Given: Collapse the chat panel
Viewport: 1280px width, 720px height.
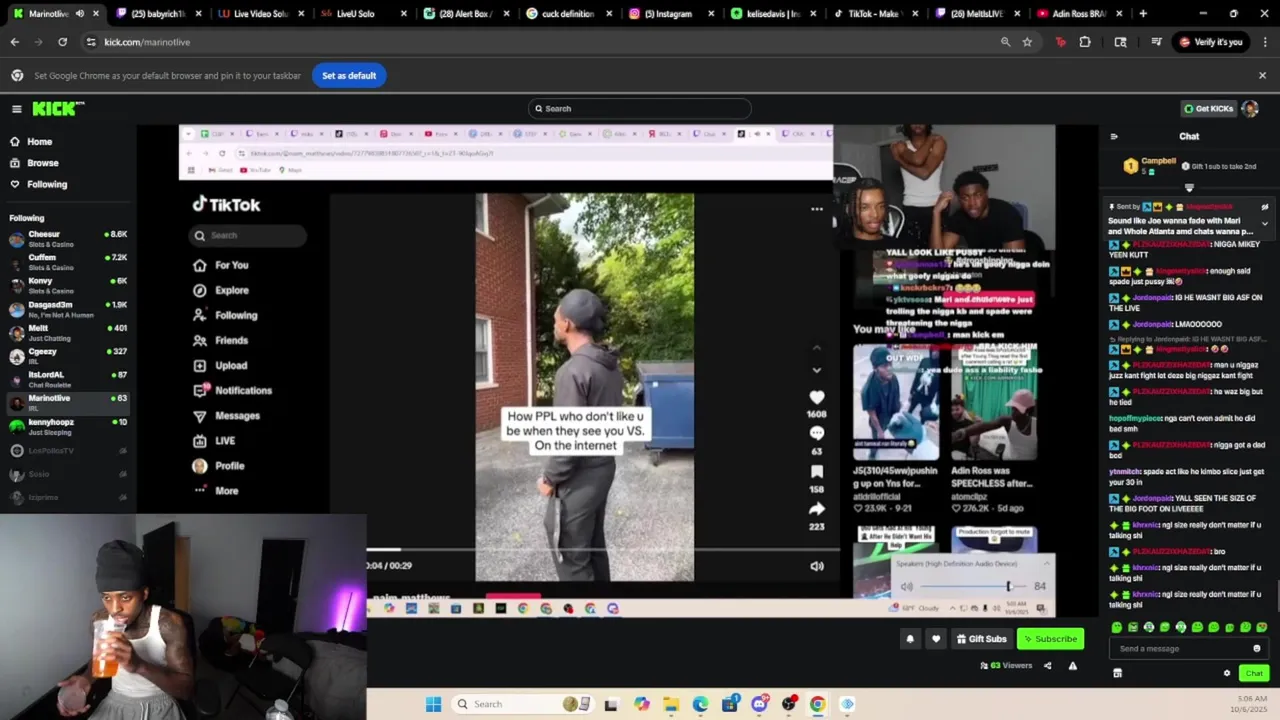Looking at the screenshot, I should [x=1114, y=137].
